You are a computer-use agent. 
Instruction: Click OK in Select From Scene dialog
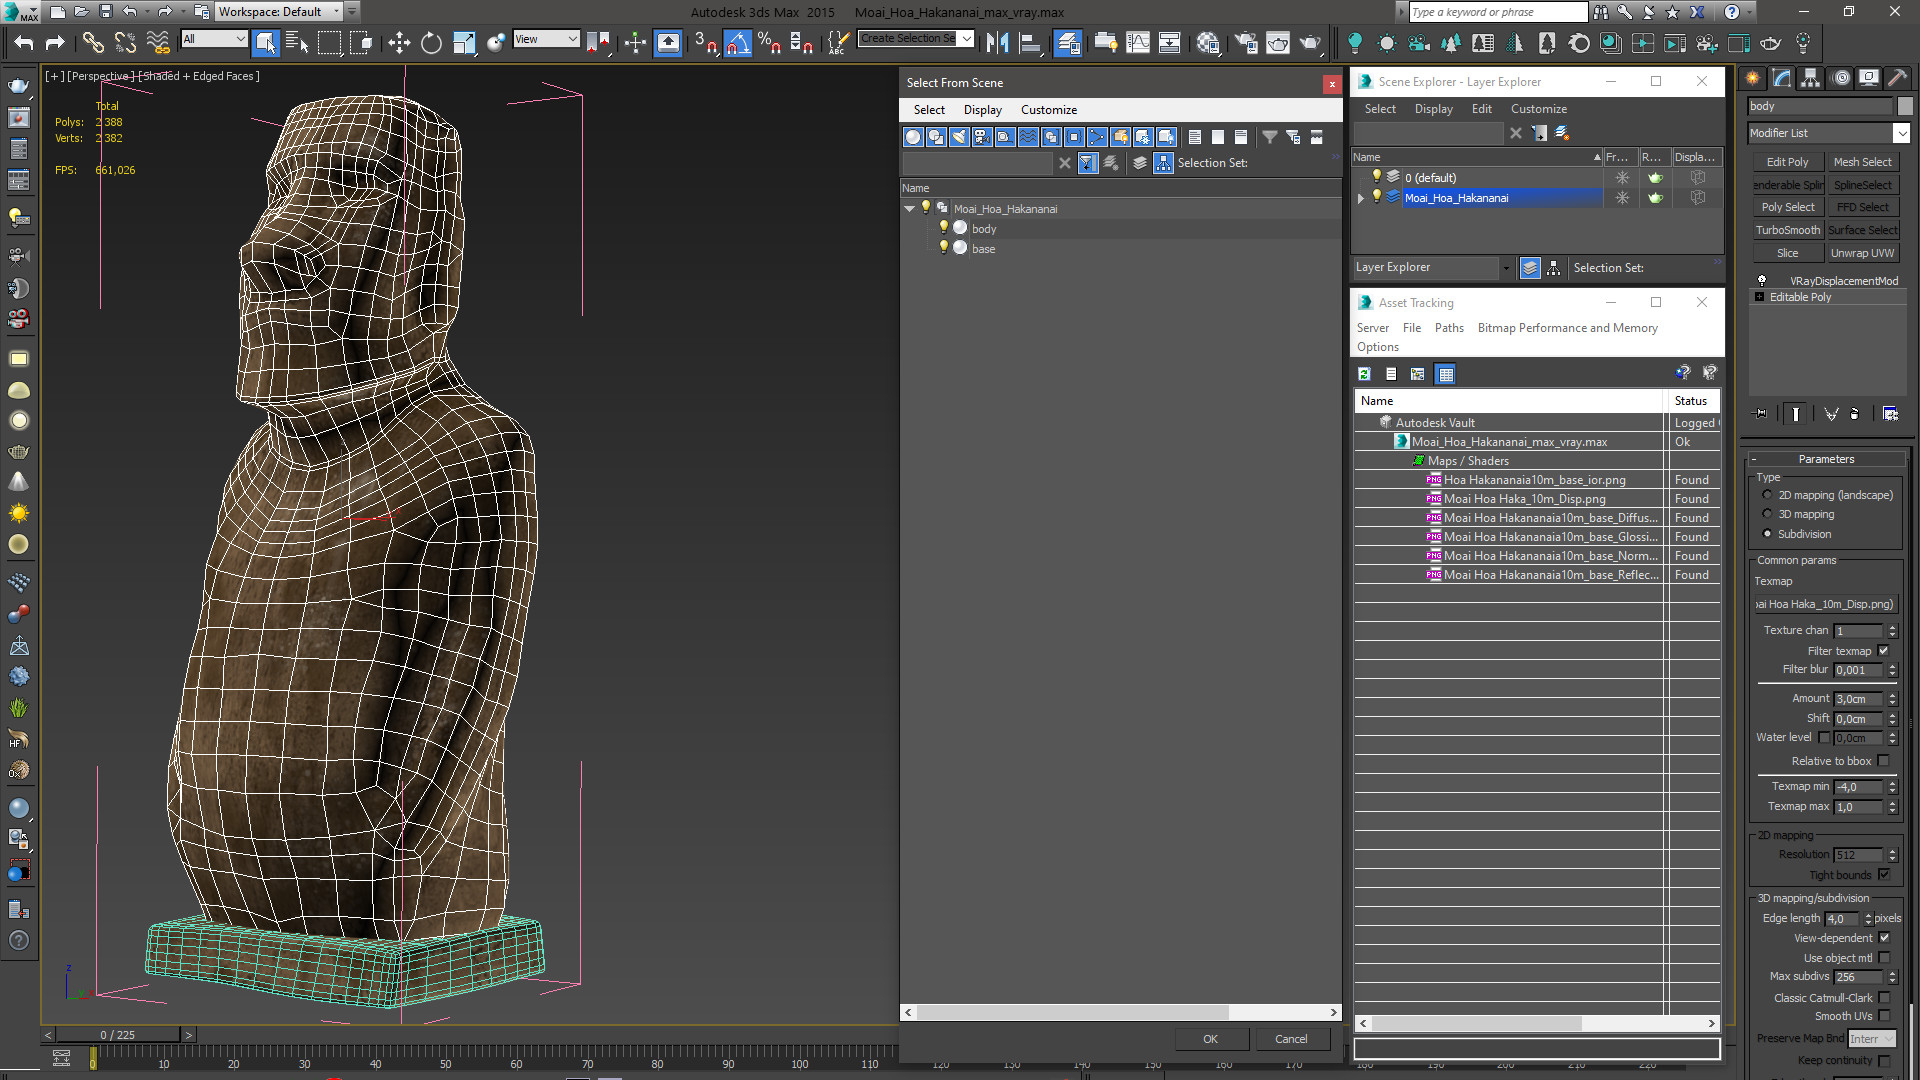coord(1210,1039)
